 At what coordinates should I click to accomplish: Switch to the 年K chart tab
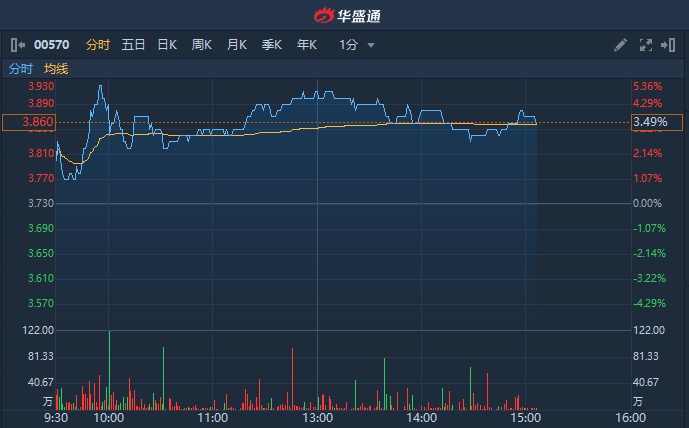[x=306, y=45]
